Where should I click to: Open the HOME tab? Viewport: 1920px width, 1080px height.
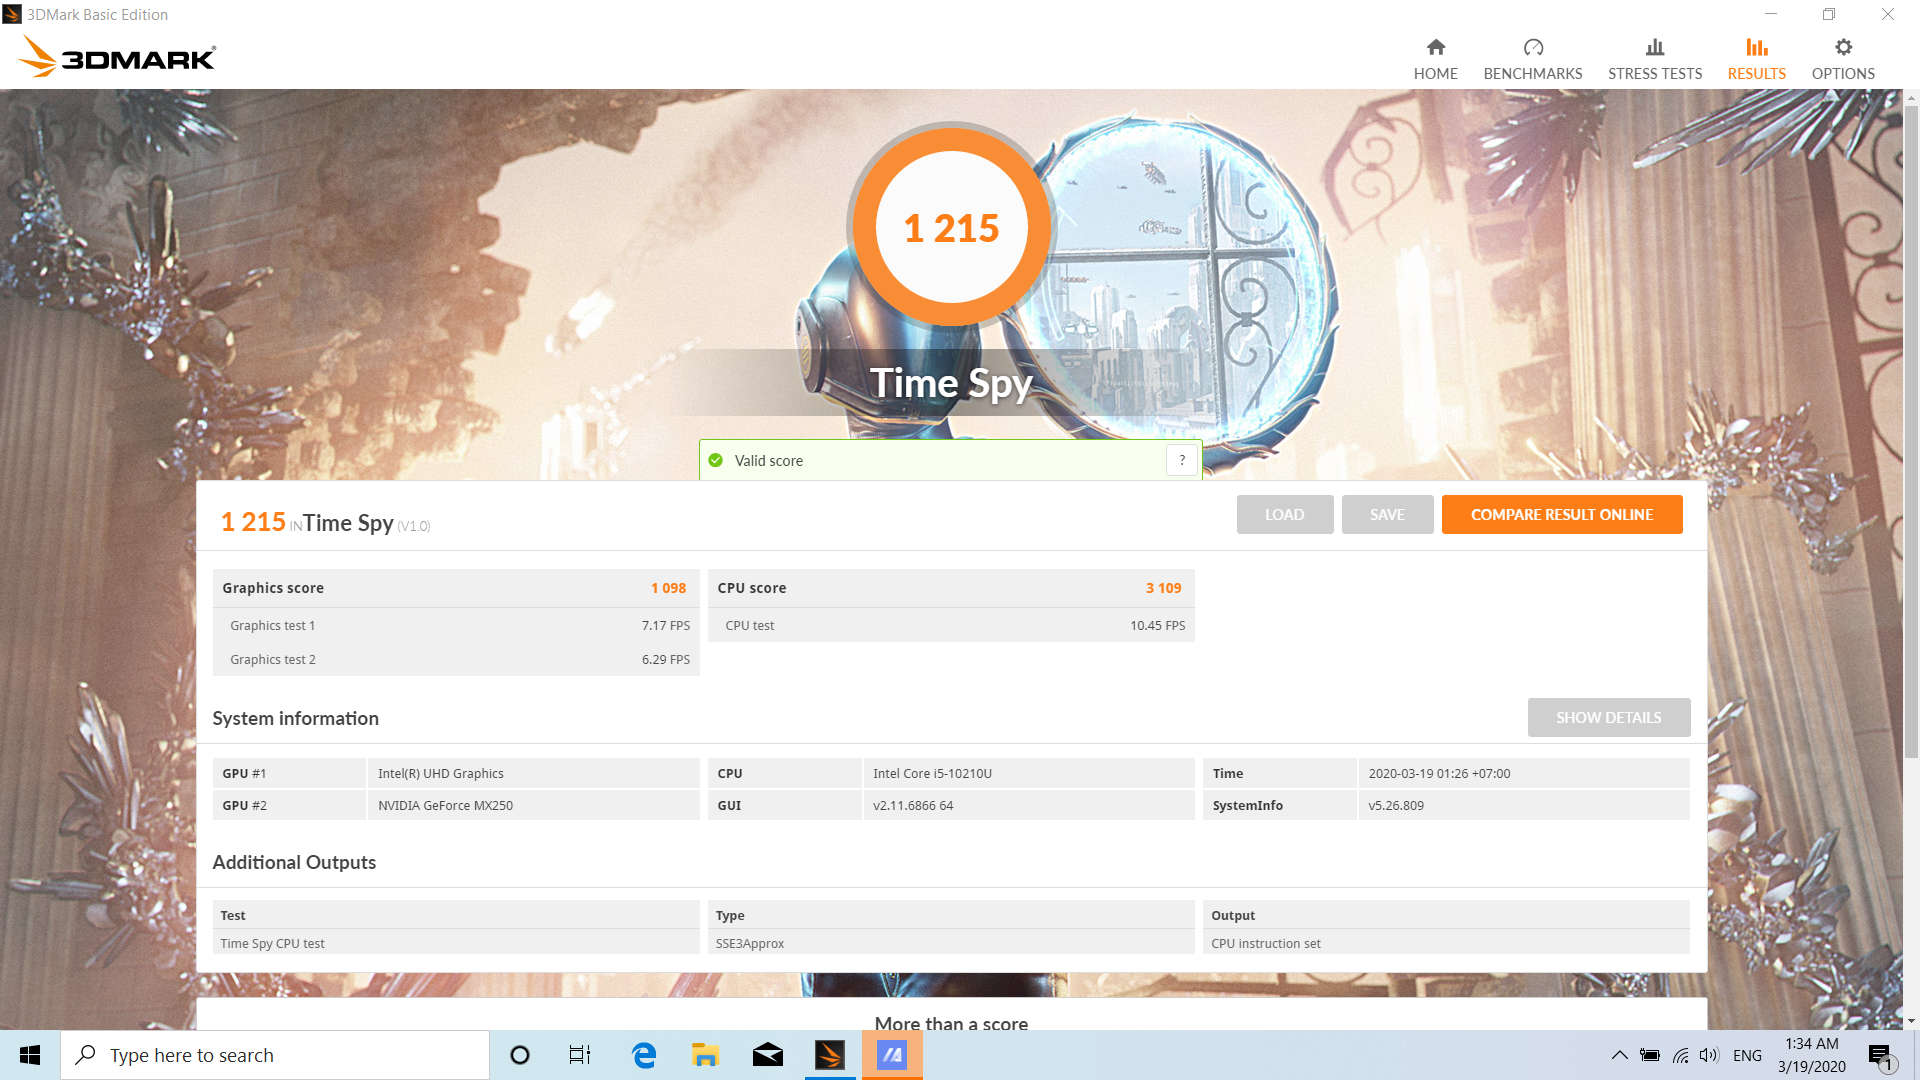(x=1435, y=60)
